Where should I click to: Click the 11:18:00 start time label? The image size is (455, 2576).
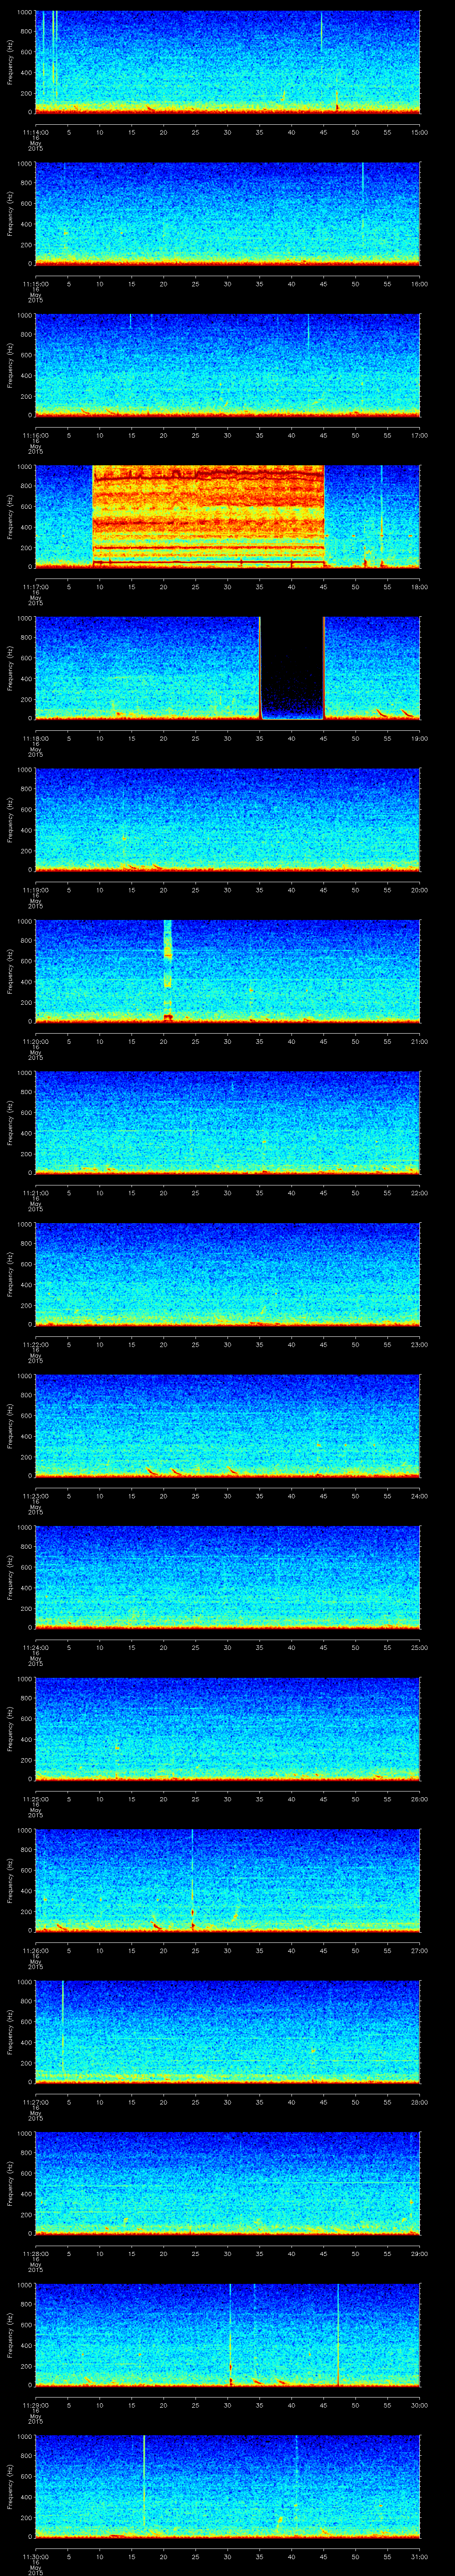(35, 738)
